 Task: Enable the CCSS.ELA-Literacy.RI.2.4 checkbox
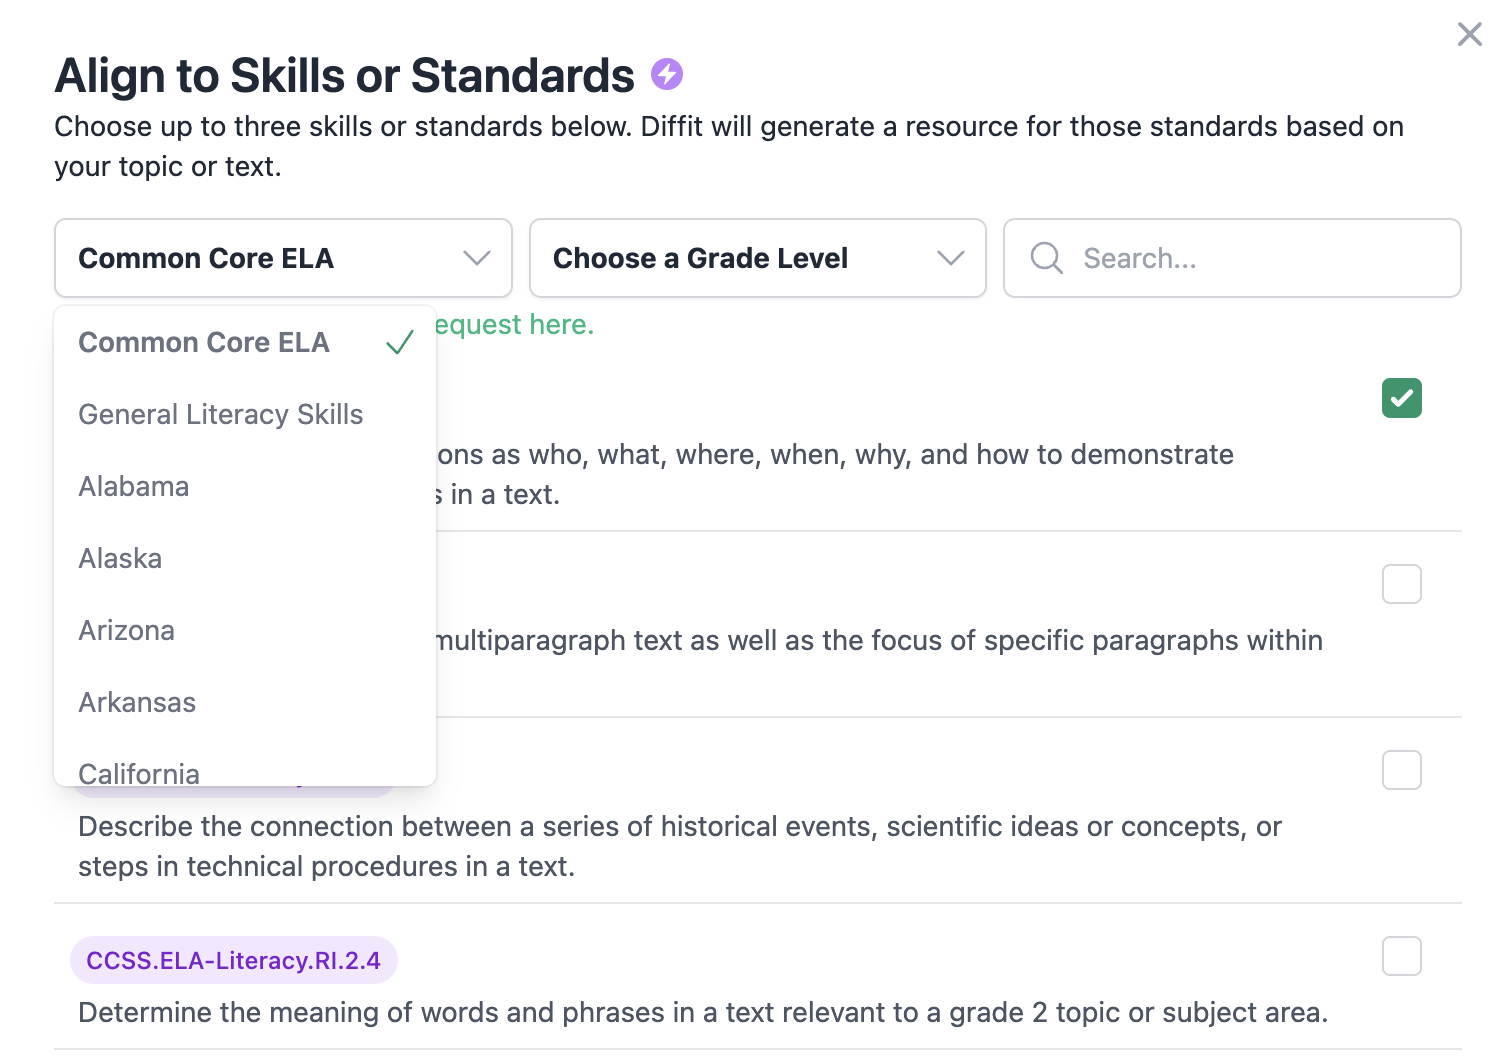pos(1401,956)
